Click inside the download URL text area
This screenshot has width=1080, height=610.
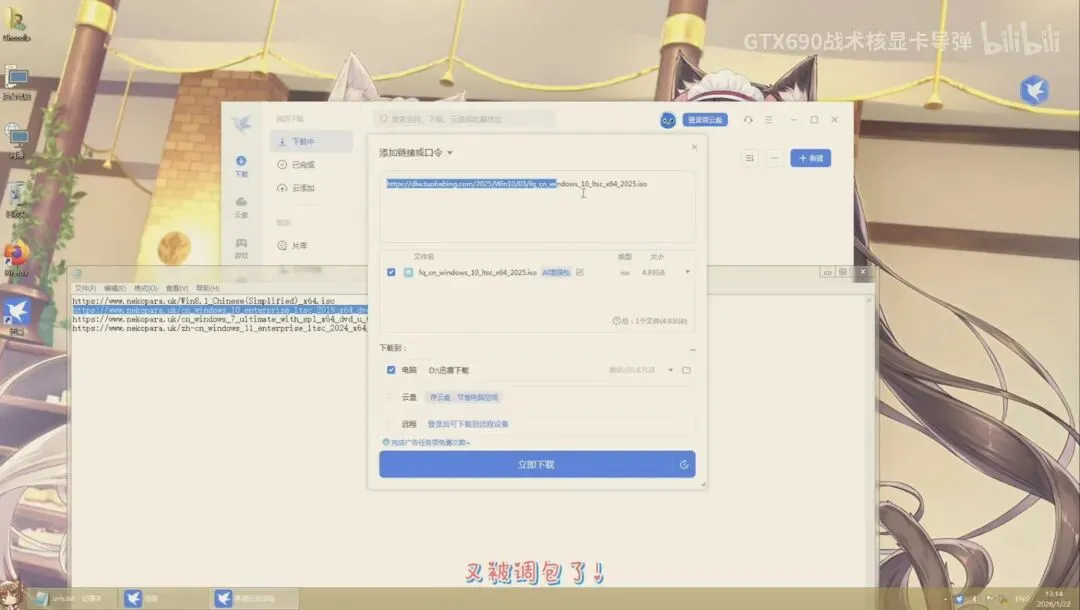(x=537, y=207)
